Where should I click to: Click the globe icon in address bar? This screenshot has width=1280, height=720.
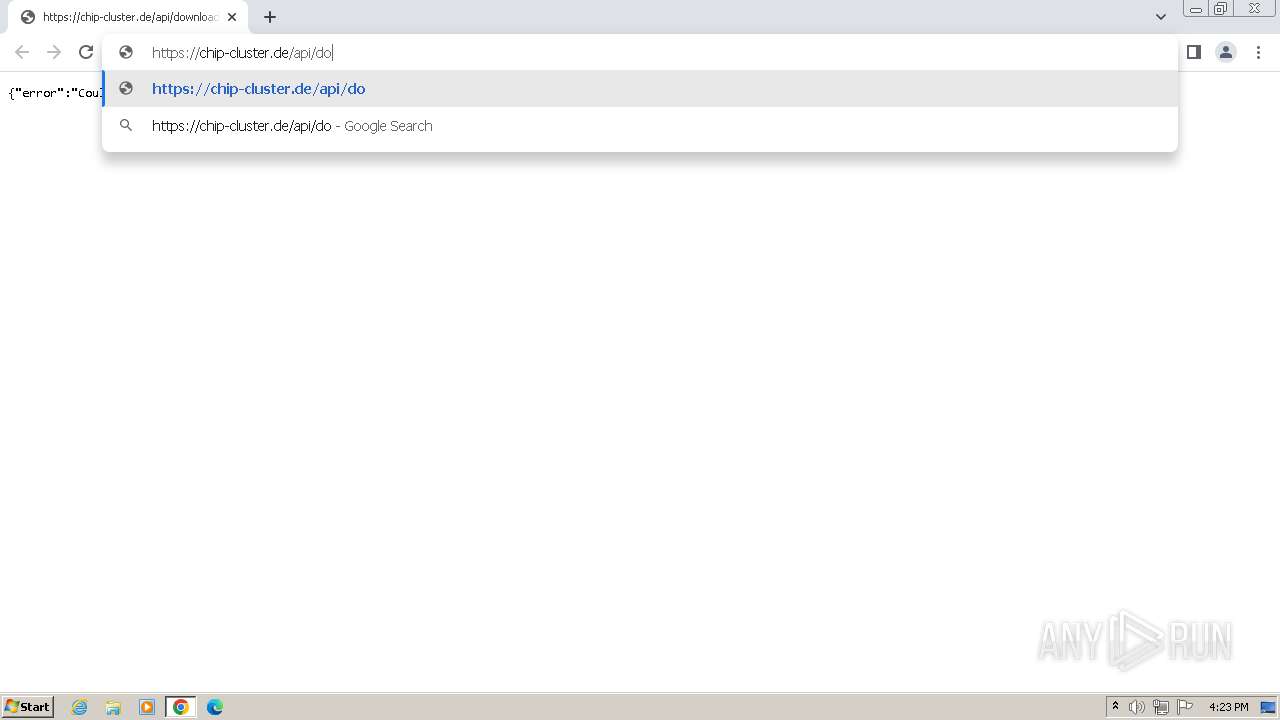coord(126,52)
